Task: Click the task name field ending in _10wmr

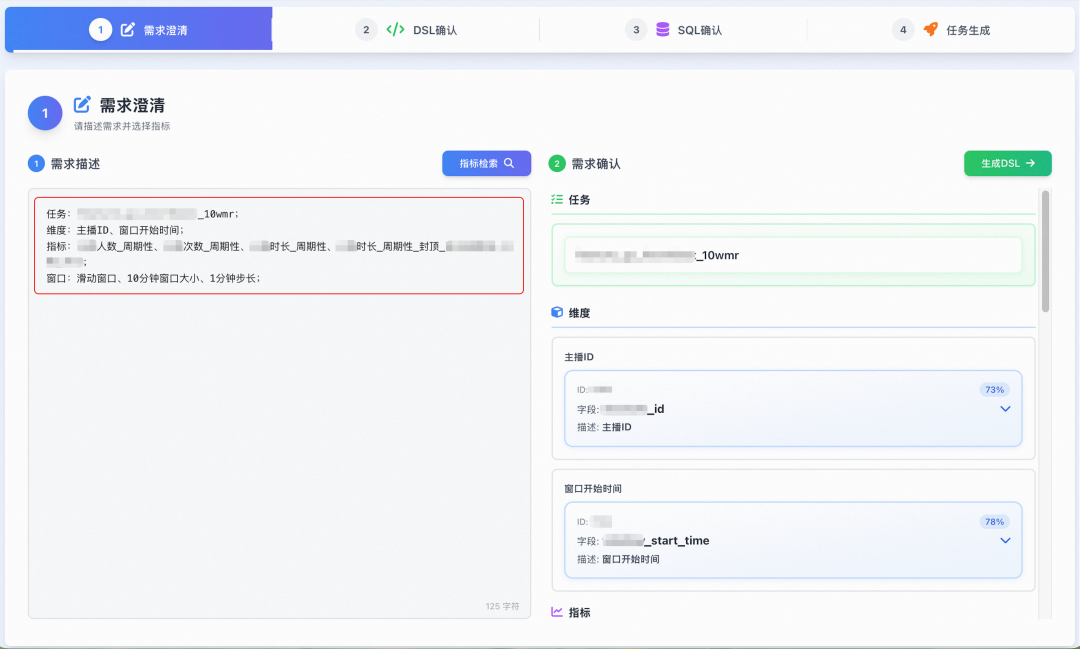Action: [793, 255]
